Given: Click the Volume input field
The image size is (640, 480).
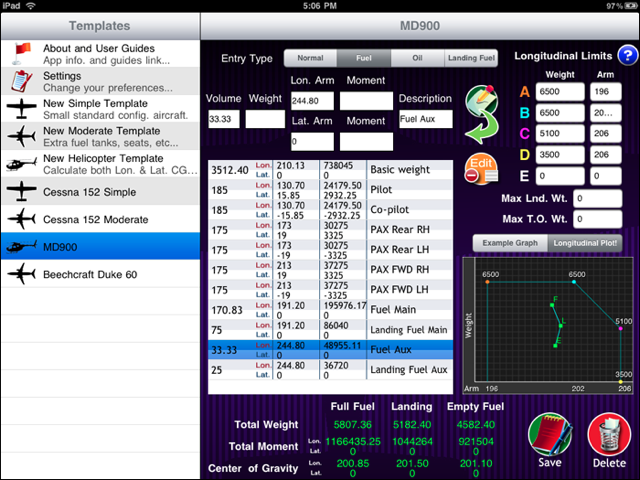Looking at the screenshot, I should click(224, 120).
